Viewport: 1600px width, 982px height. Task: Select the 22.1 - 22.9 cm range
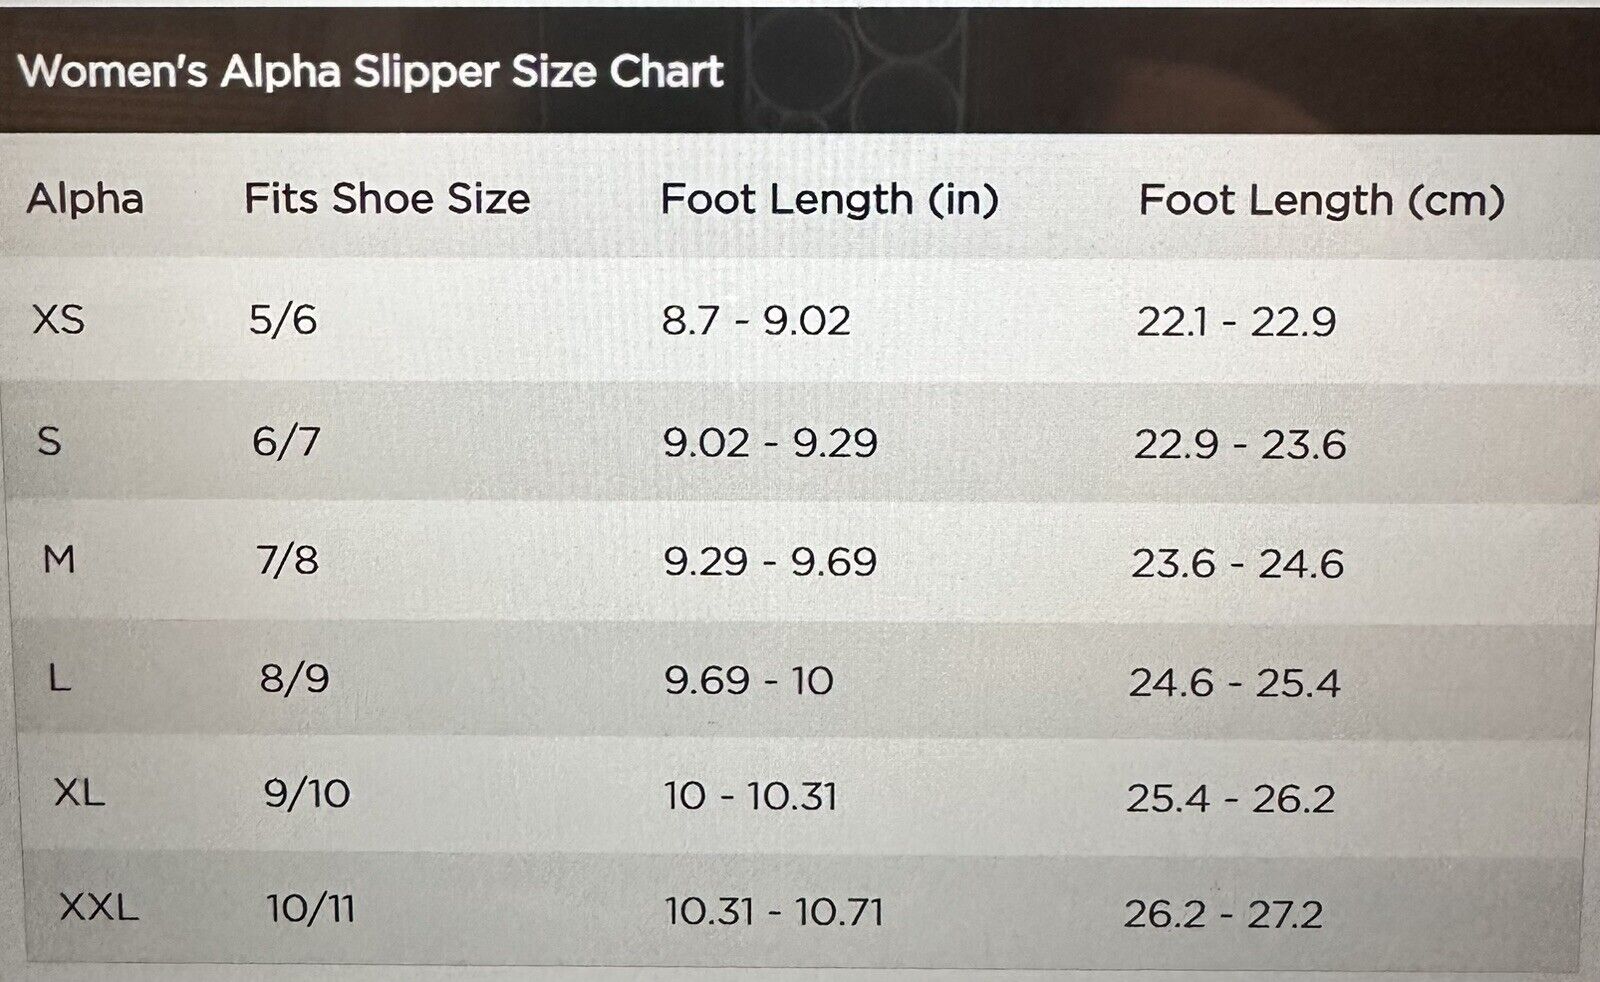pos(1236,322)
